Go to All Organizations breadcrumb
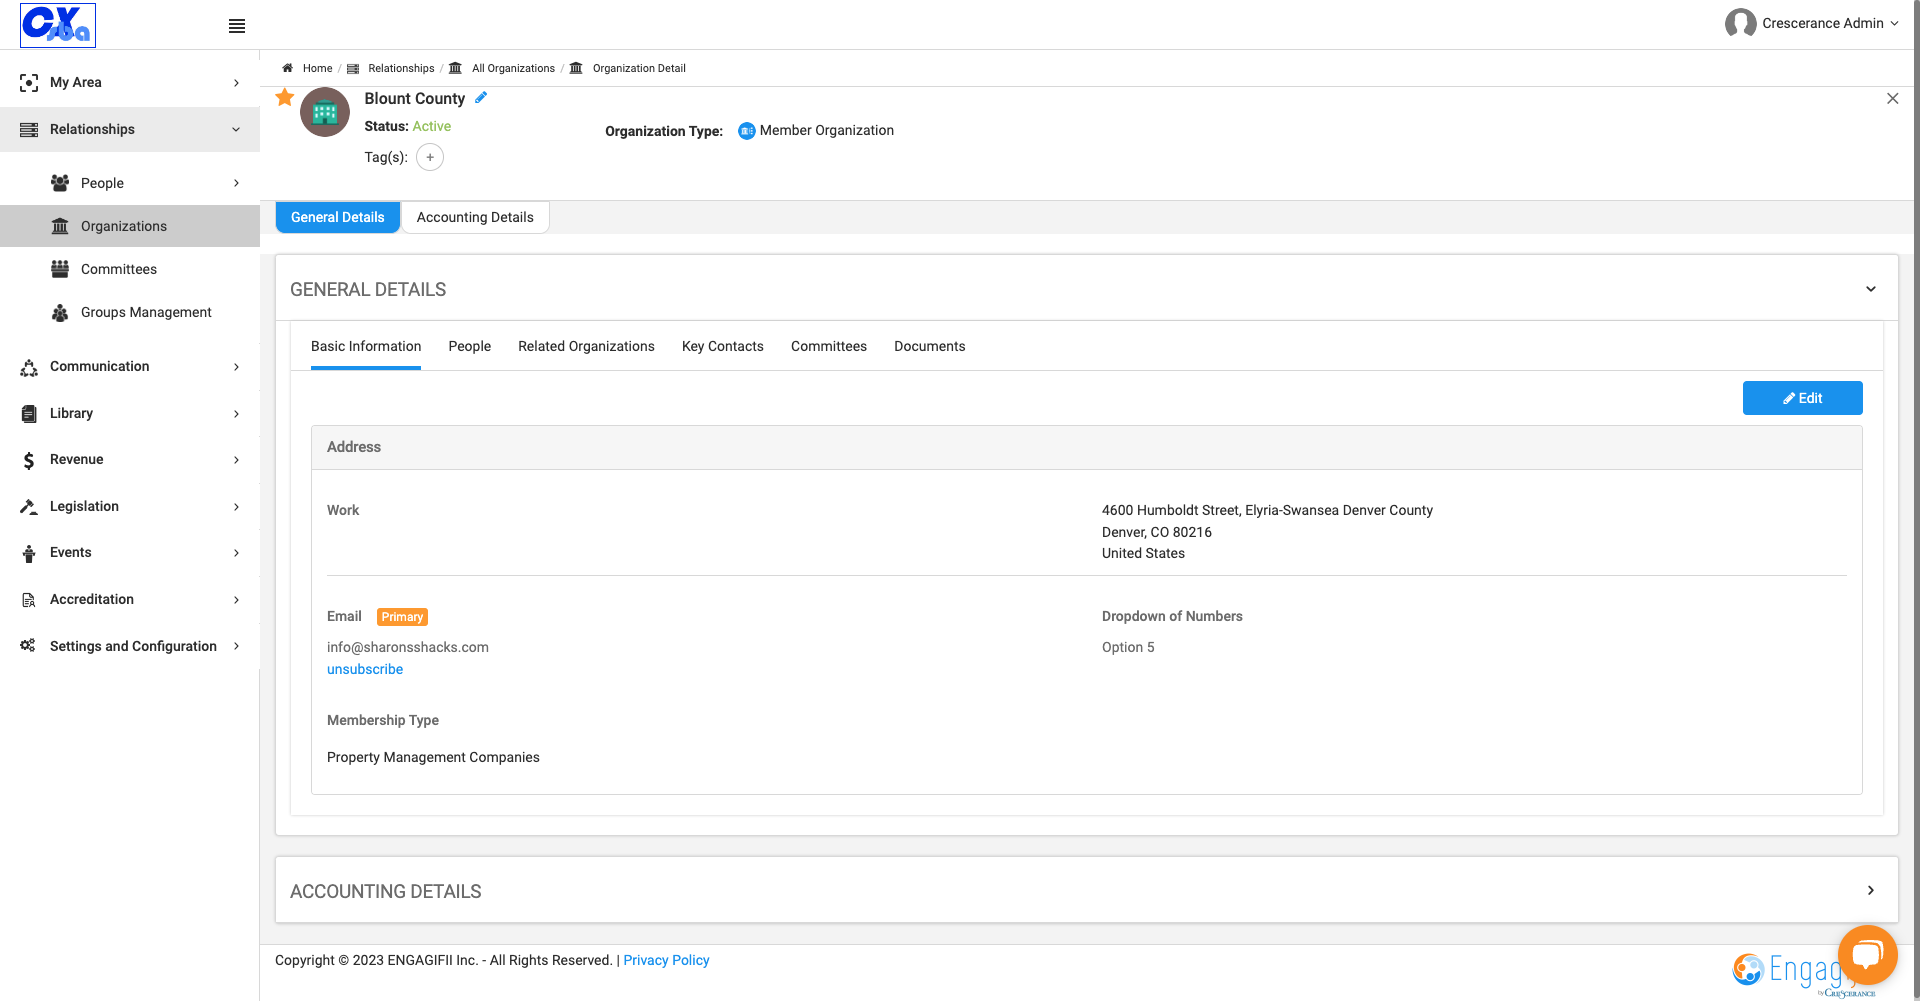 click(513, 68)
